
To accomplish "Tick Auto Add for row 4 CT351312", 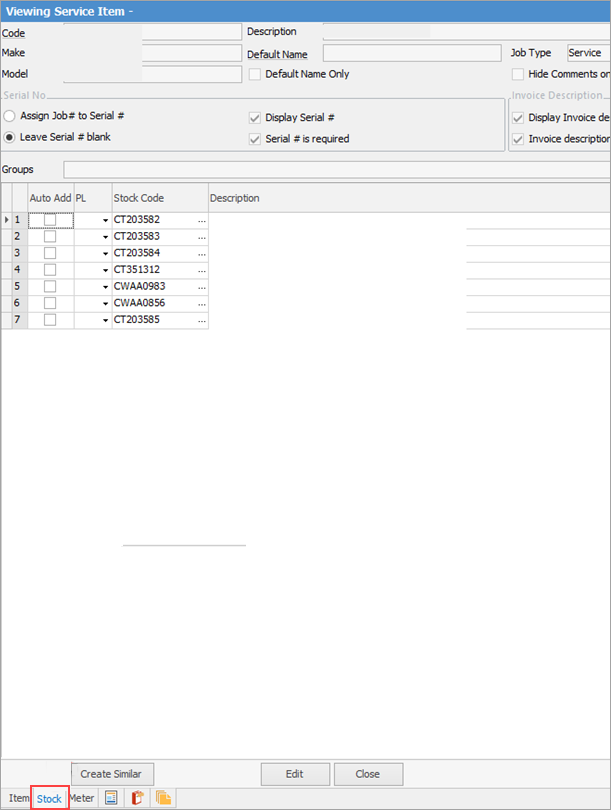I will tap(50, 270).
